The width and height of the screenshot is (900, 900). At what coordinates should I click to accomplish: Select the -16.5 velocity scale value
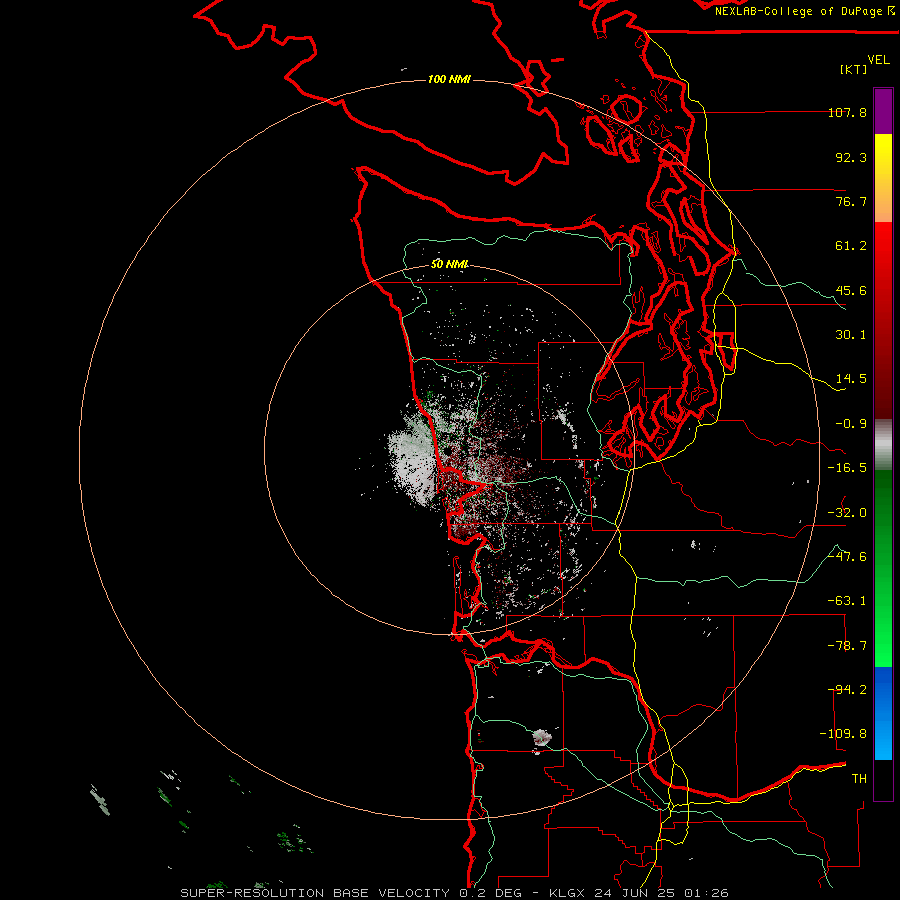pyautogui.click(x=847, y=468)
